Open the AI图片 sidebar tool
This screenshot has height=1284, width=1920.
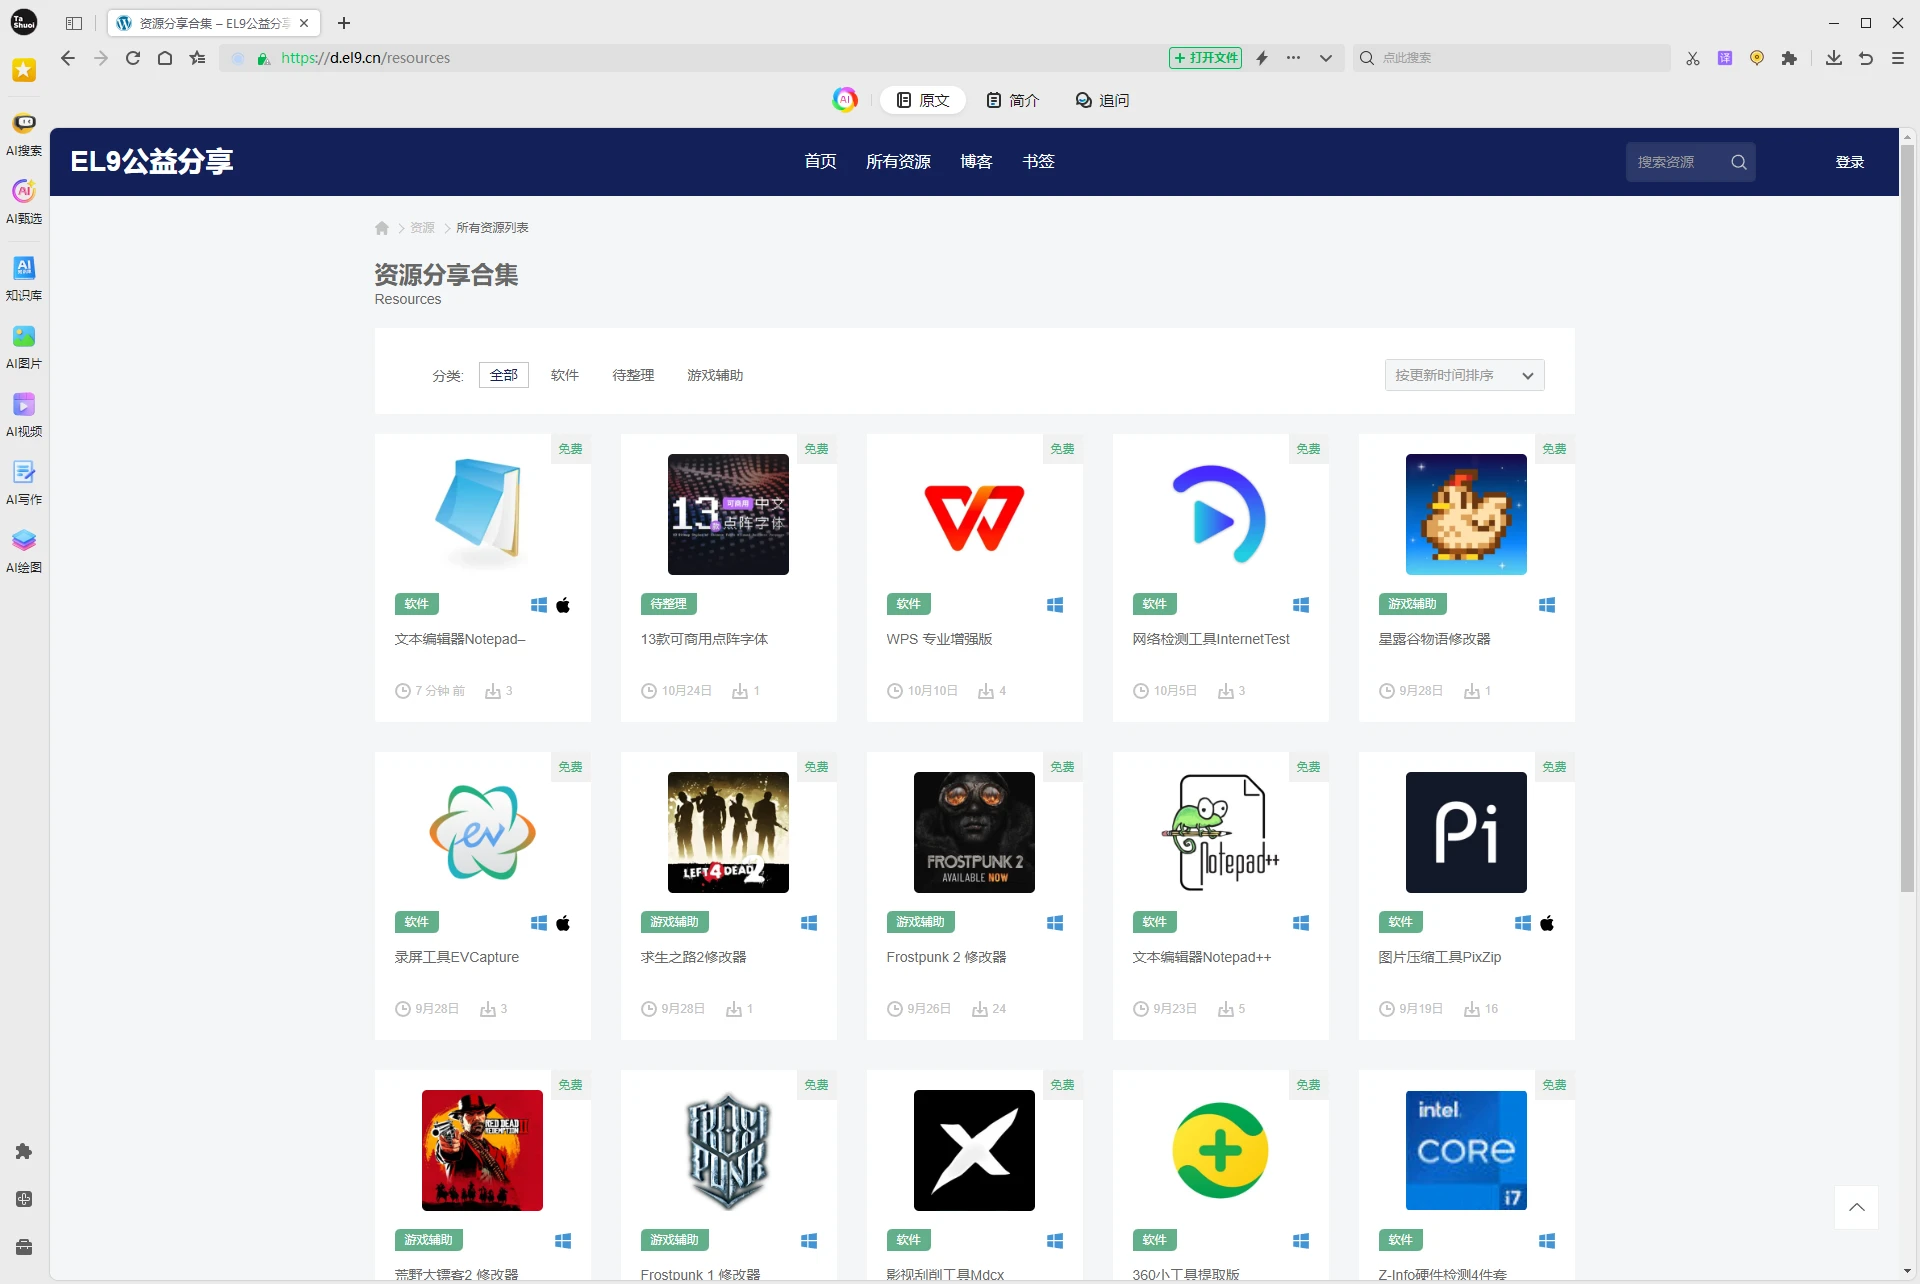click(24, 347)
